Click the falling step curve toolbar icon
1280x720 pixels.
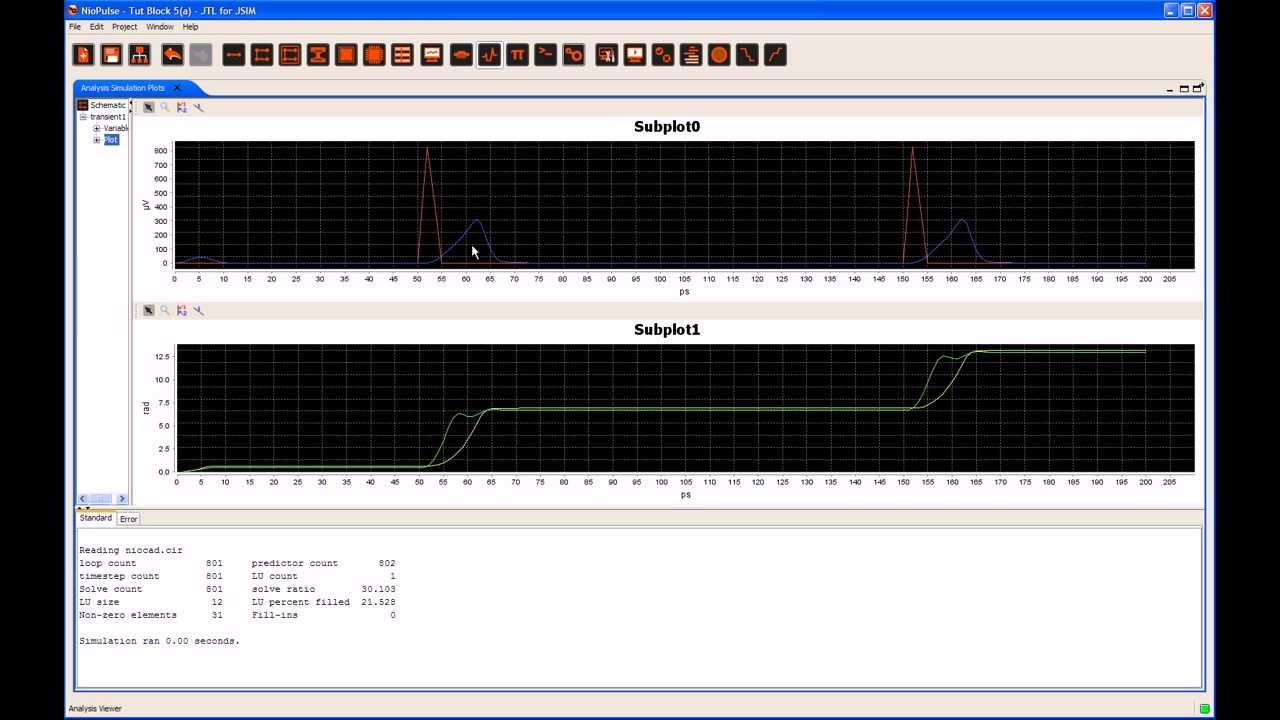click(747, 55)
